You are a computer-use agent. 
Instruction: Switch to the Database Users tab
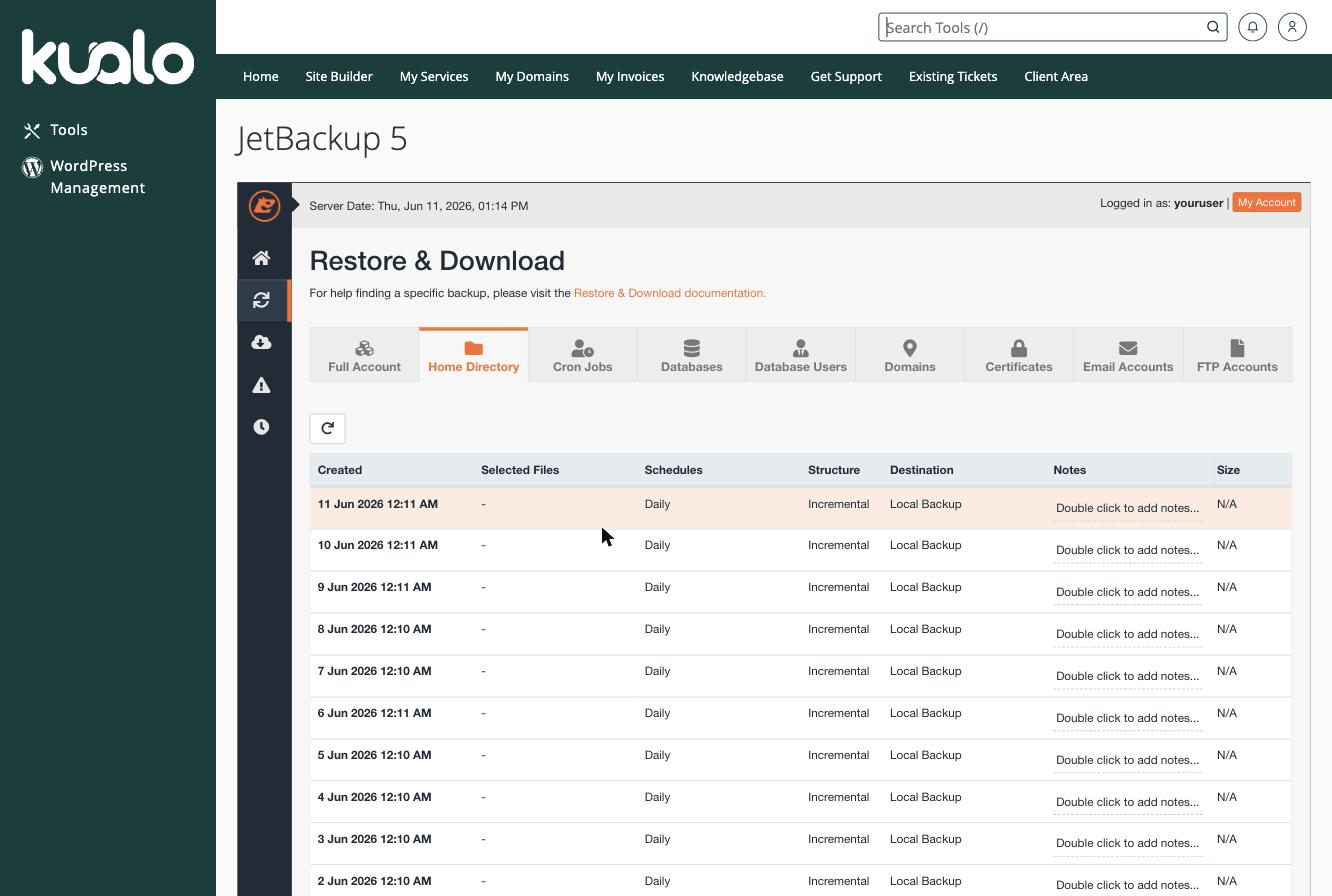pos(800,355)
